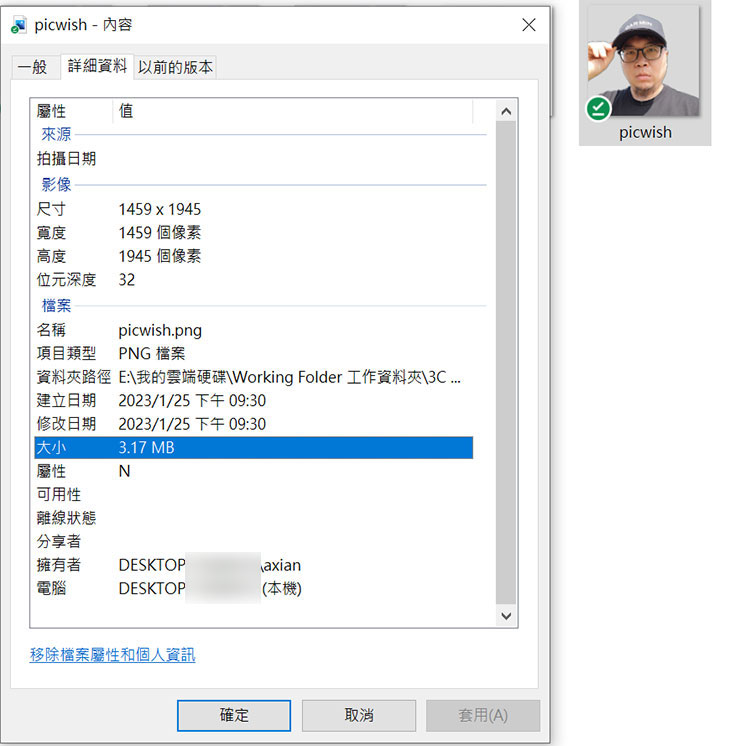Click the 來源 group header
The width and height of the screenshot is (740, 746).
56,134
